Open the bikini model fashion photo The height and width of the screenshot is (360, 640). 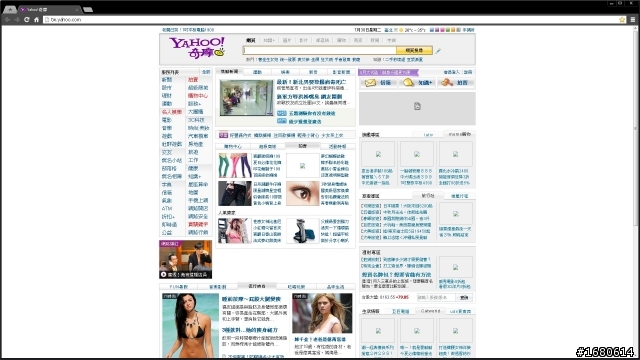pos(190,325)
